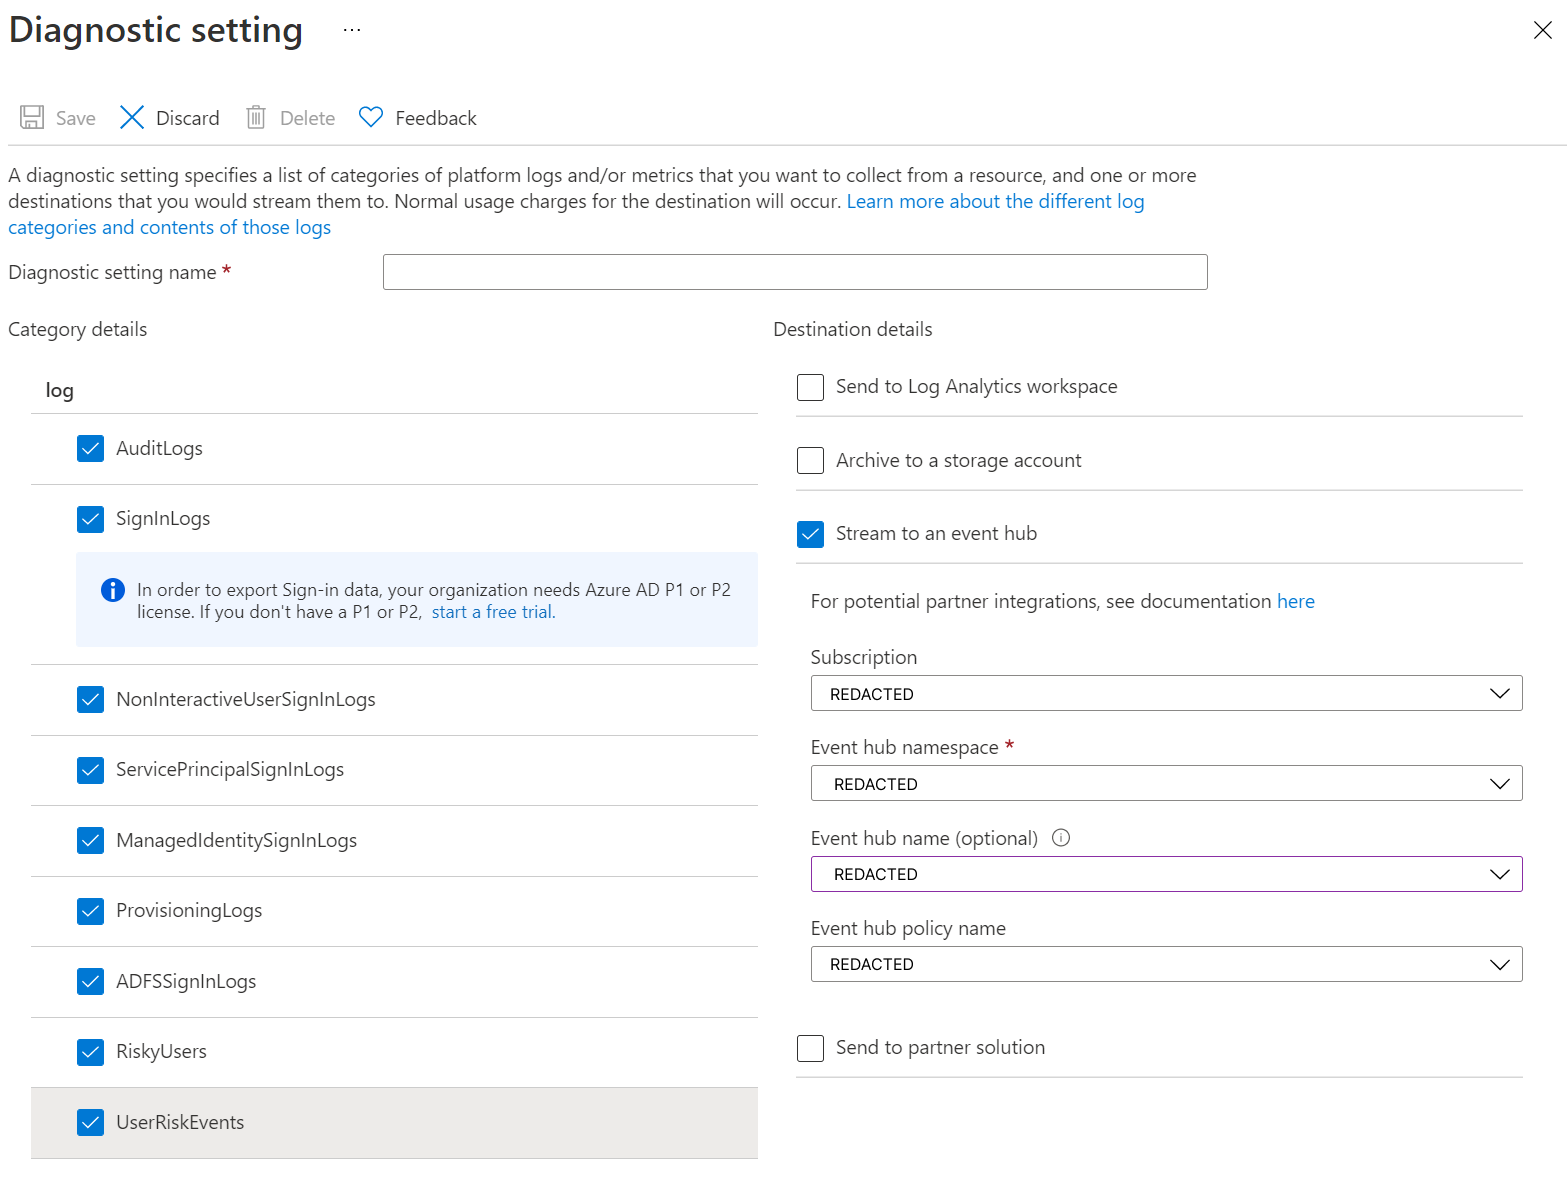
Task: Check Archive to a storage account
Action: (x=810, y=460)
